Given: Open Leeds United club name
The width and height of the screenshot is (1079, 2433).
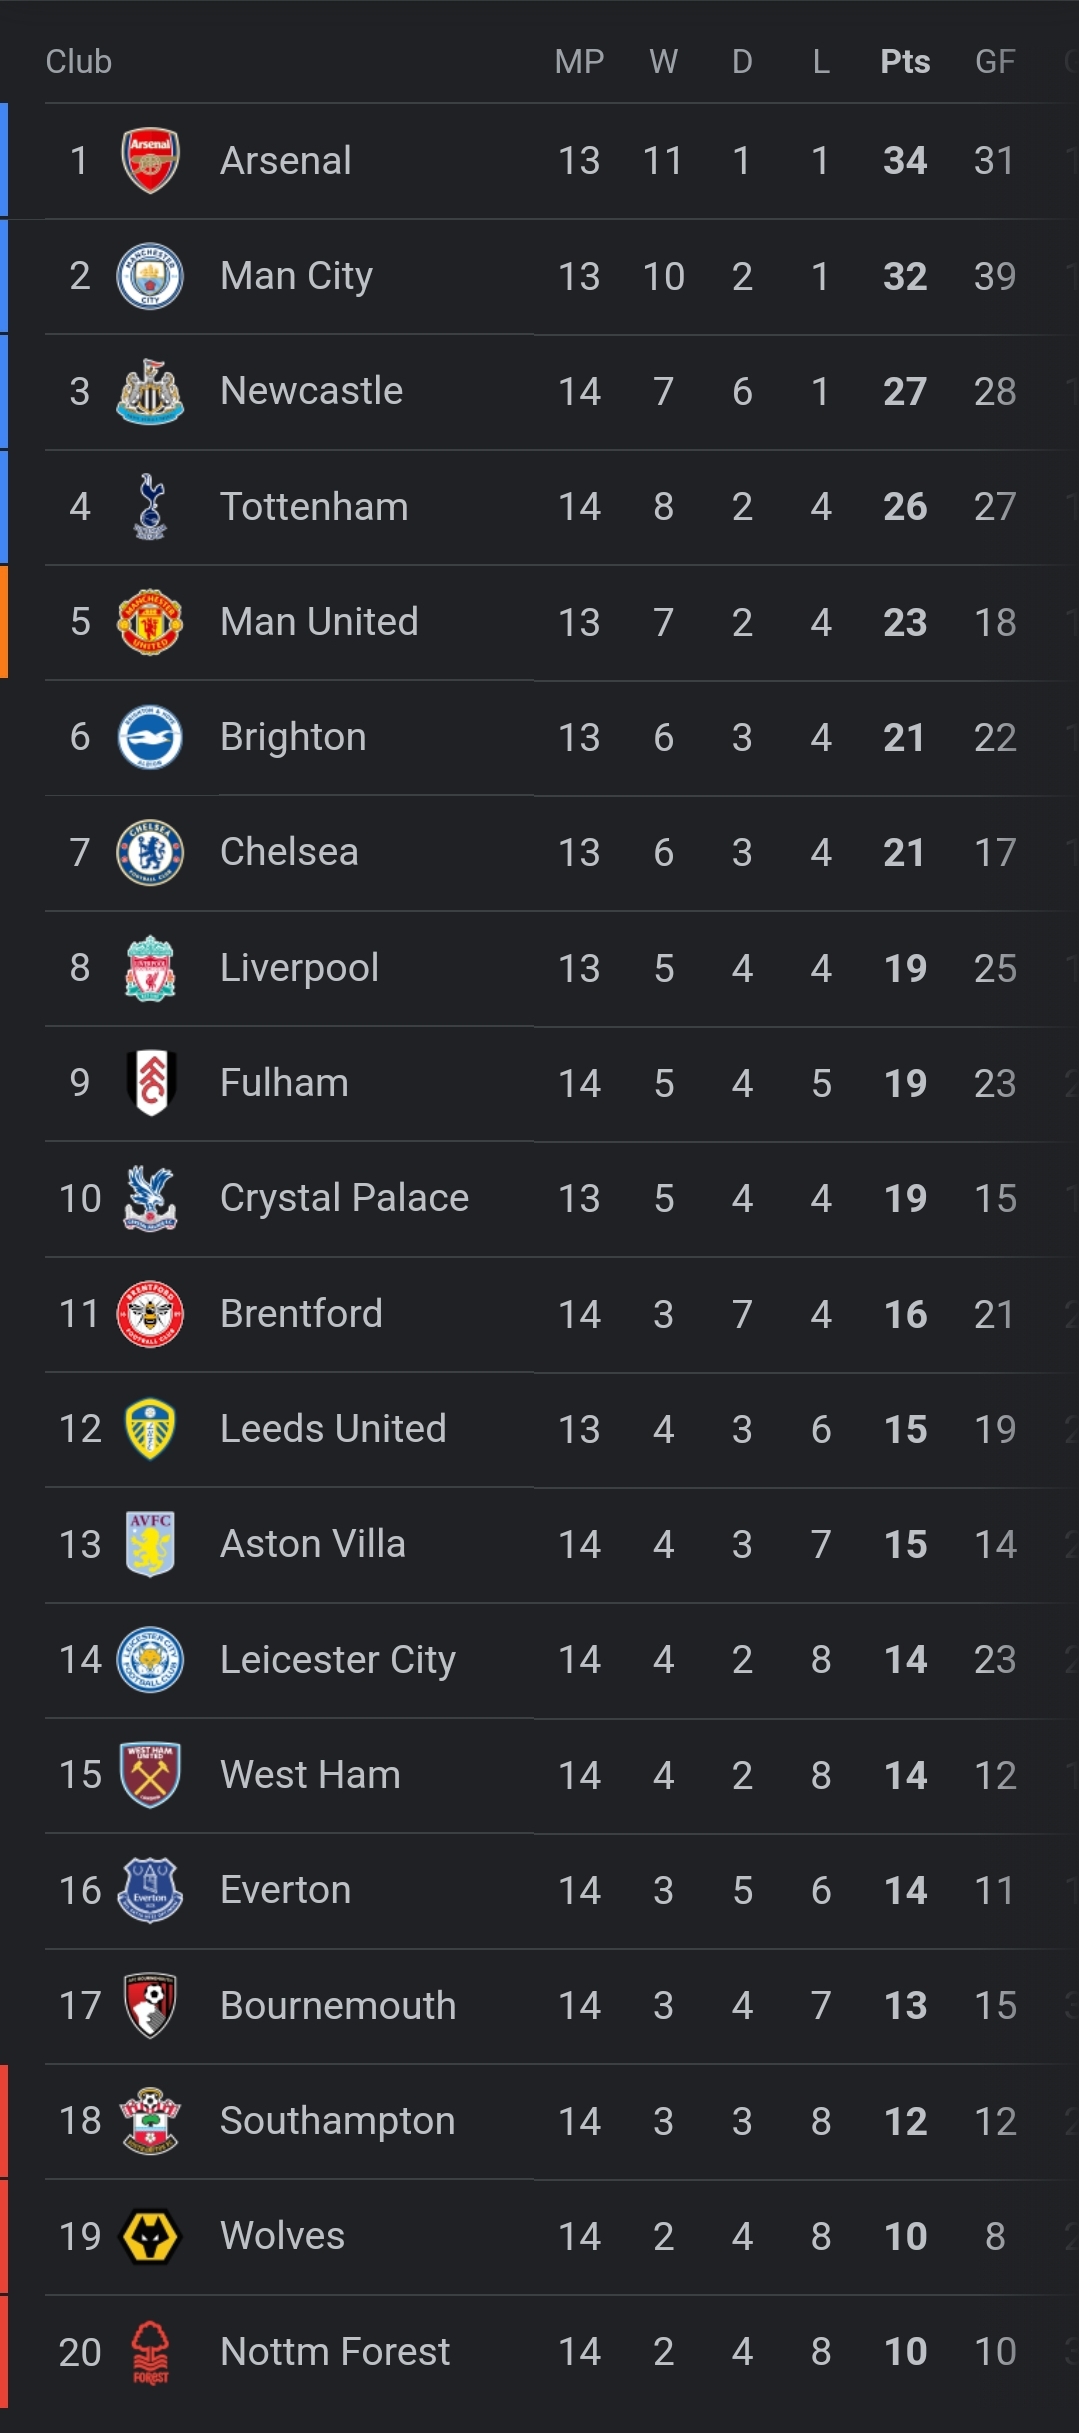Looking at the screenshot, I should coord(333,1429).
